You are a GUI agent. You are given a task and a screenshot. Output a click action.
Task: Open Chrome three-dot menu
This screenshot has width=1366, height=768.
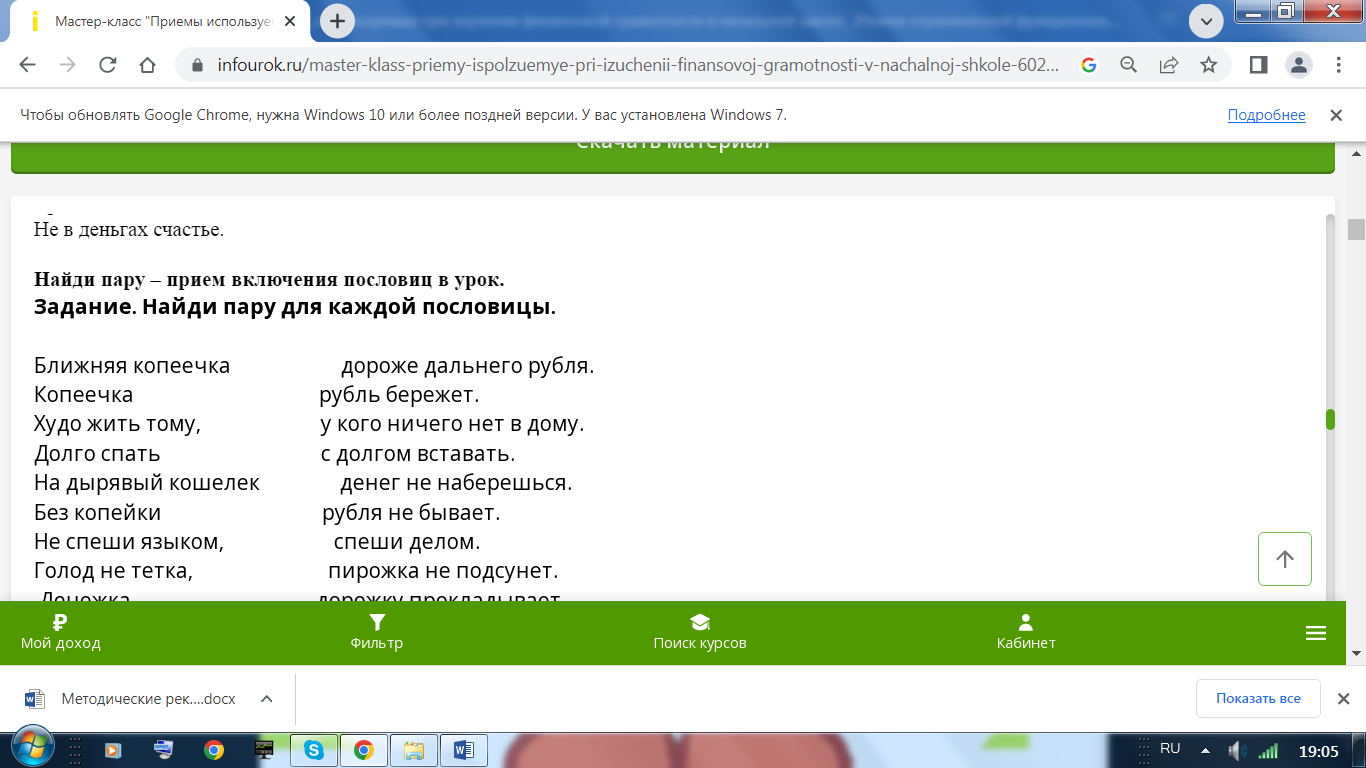click(1338, 65)
